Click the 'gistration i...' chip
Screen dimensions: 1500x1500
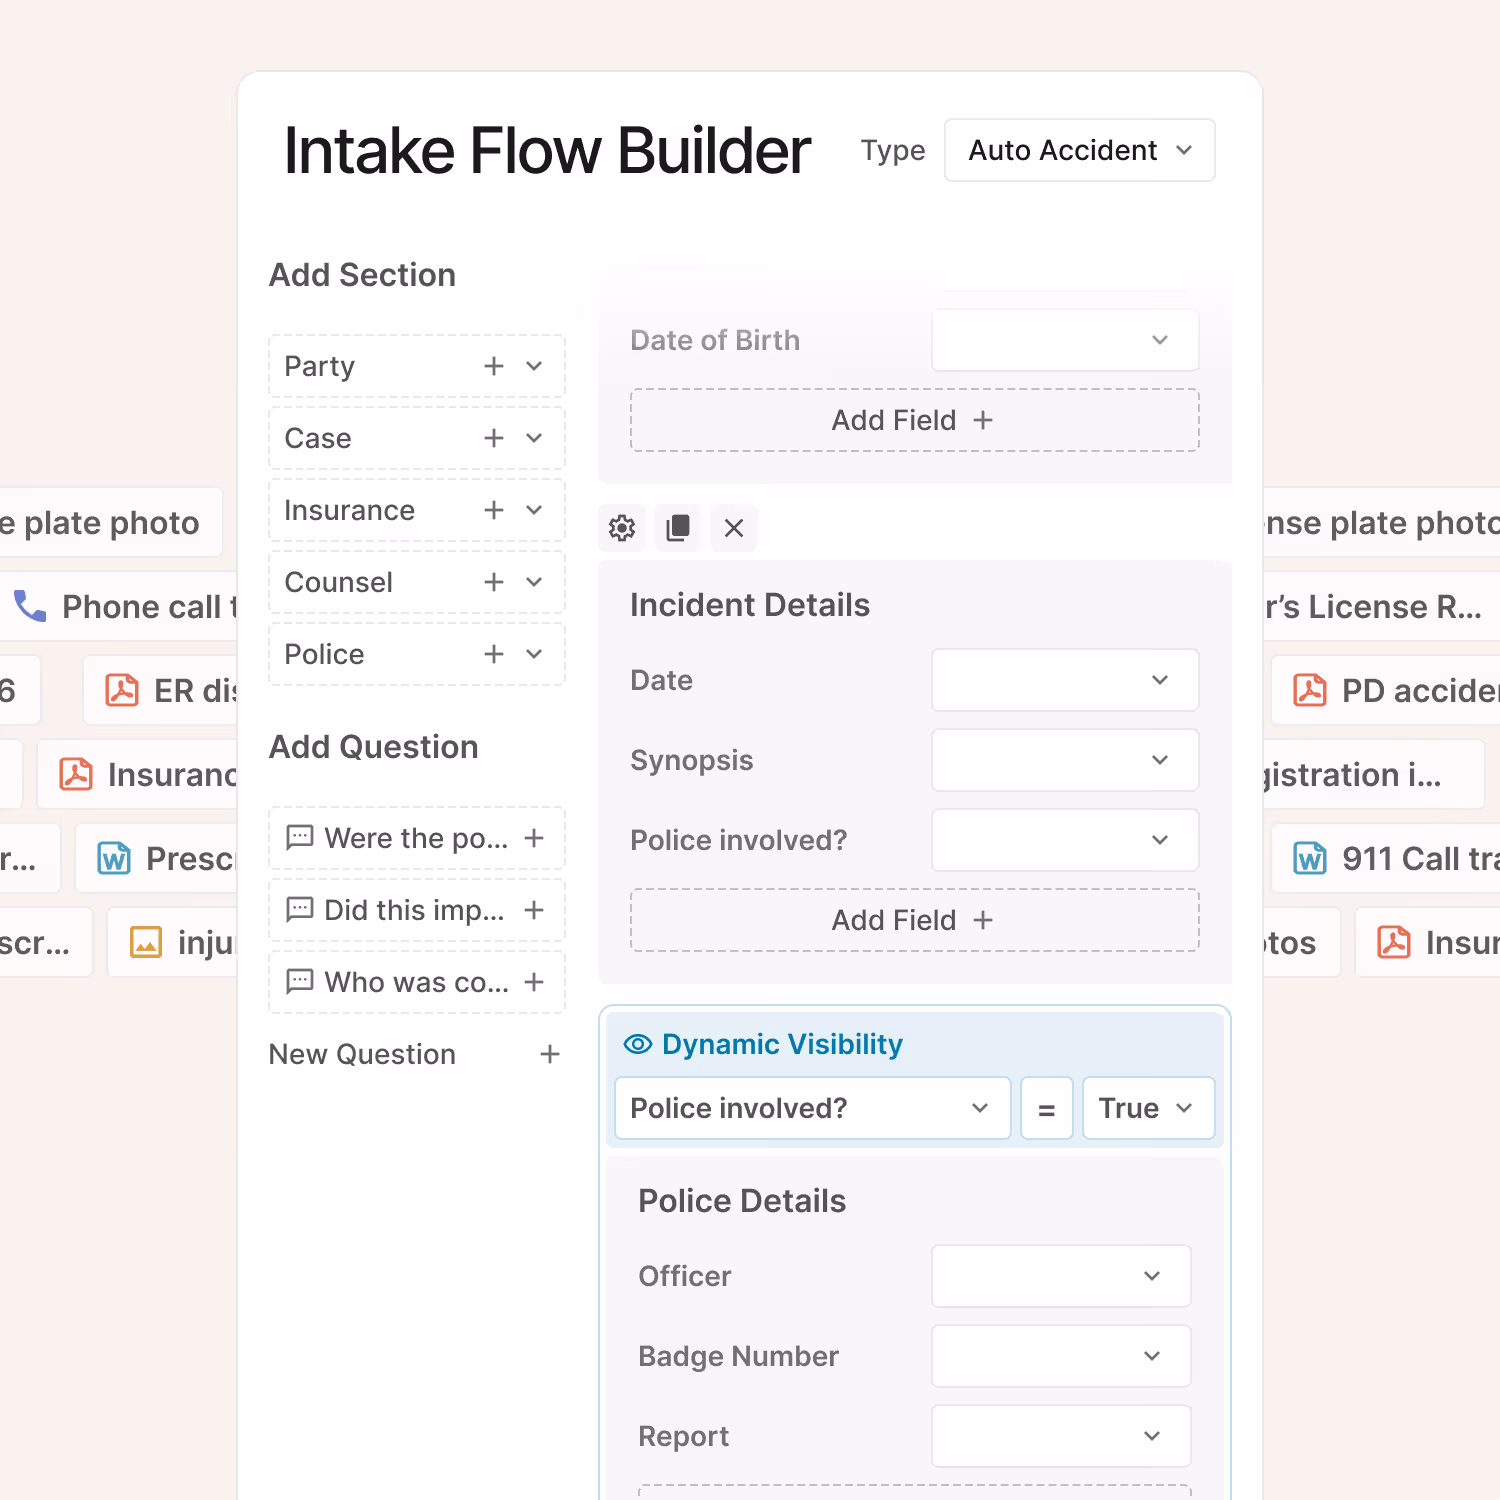pyautogui.click(x=1373, y=774)
